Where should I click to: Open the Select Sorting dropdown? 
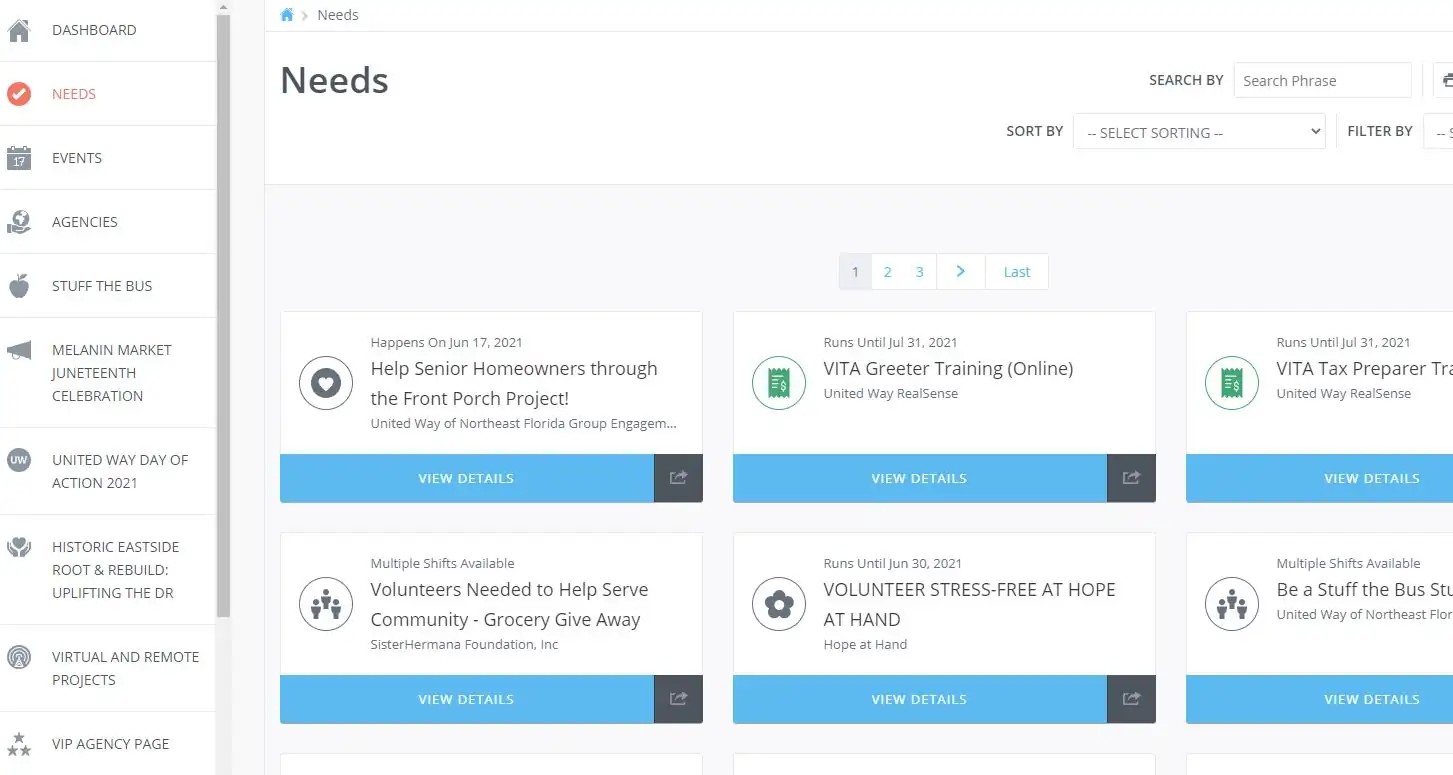pyautogui.click(x=1199, y=132)
